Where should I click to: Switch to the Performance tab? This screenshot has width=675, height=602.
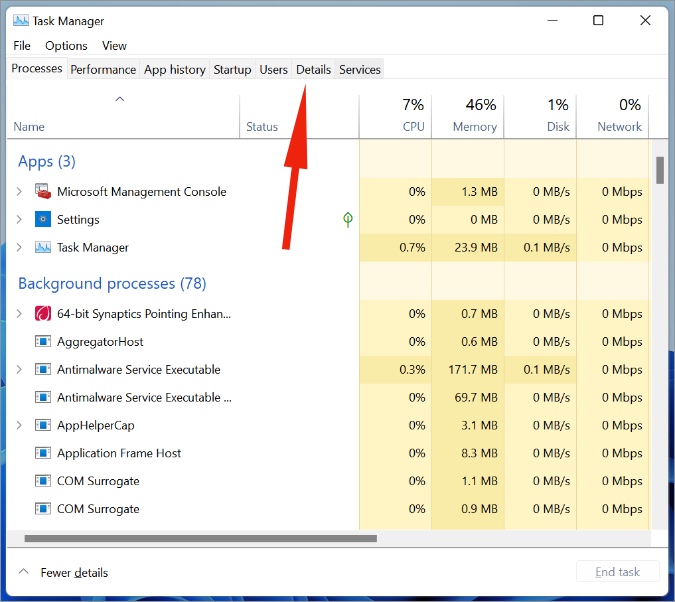(x=103, y=69)
